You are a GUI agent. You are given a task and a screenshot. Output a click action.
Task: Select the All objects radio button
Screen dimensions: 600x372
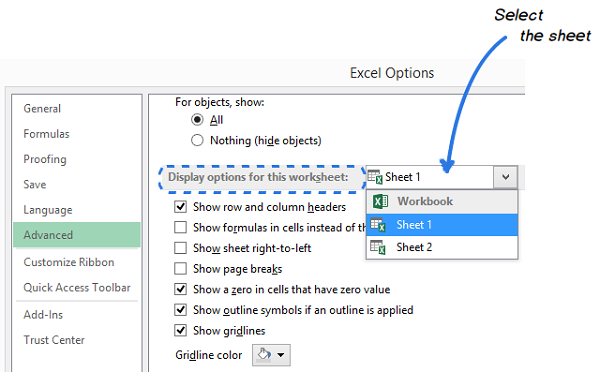[x=197, y=120]
